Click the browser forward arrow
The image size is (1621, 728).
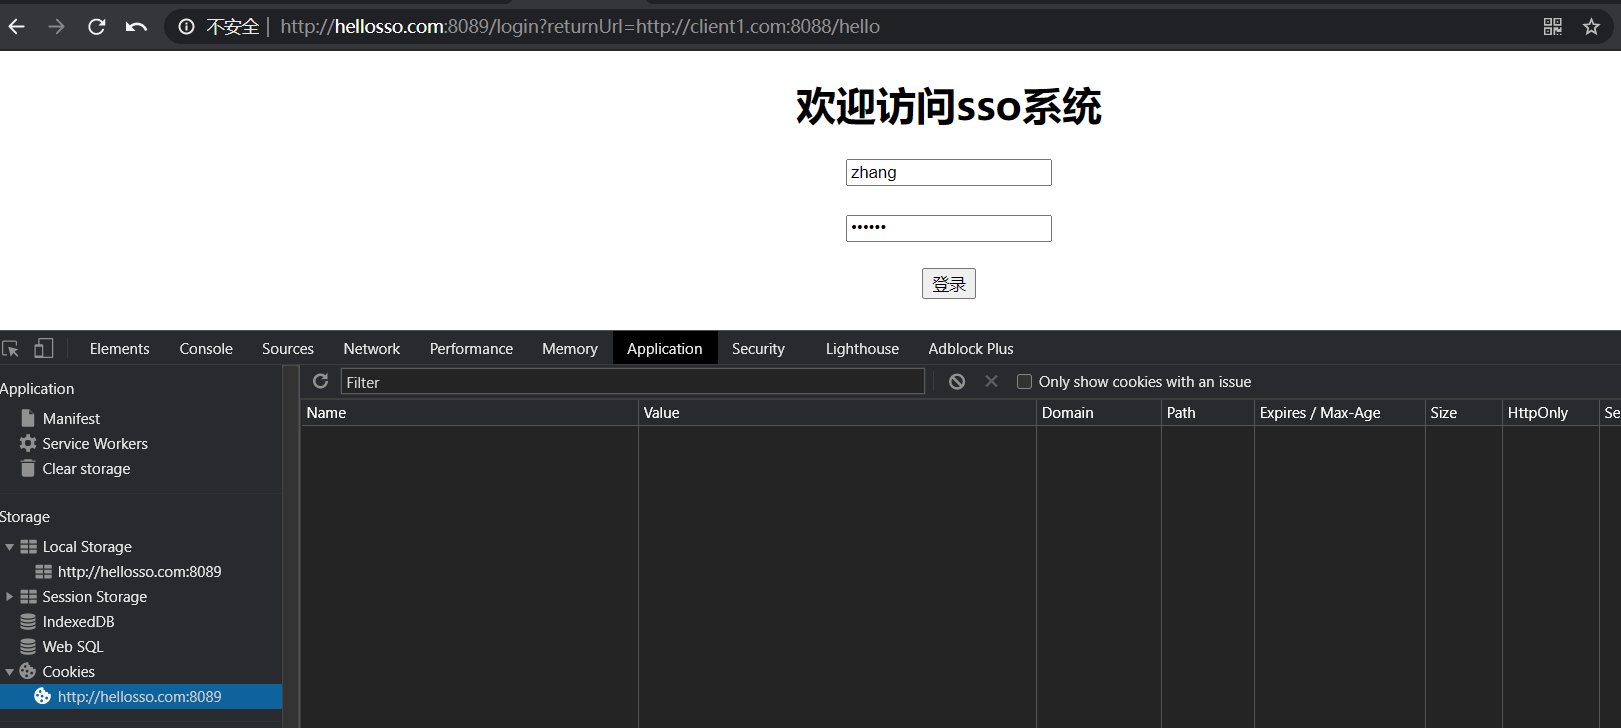click(x=56, y=27)
